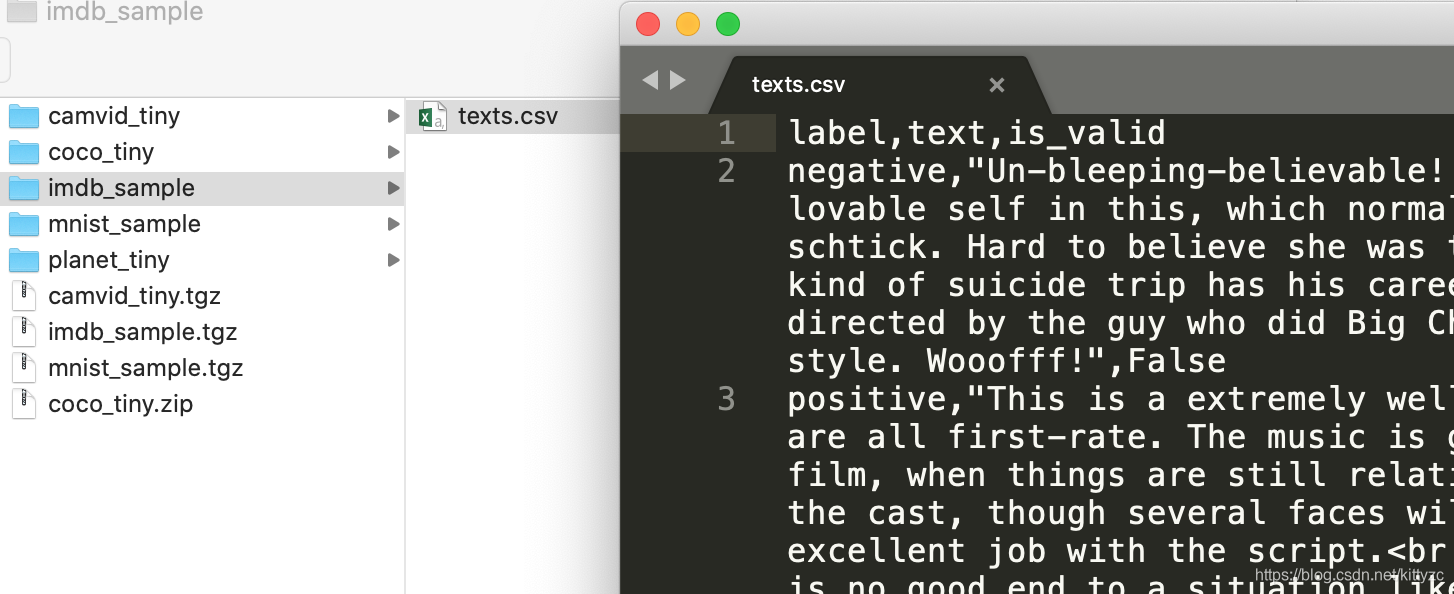
Task: Place cursor in header line label,text,is_valid
Action: pos(977,133)
